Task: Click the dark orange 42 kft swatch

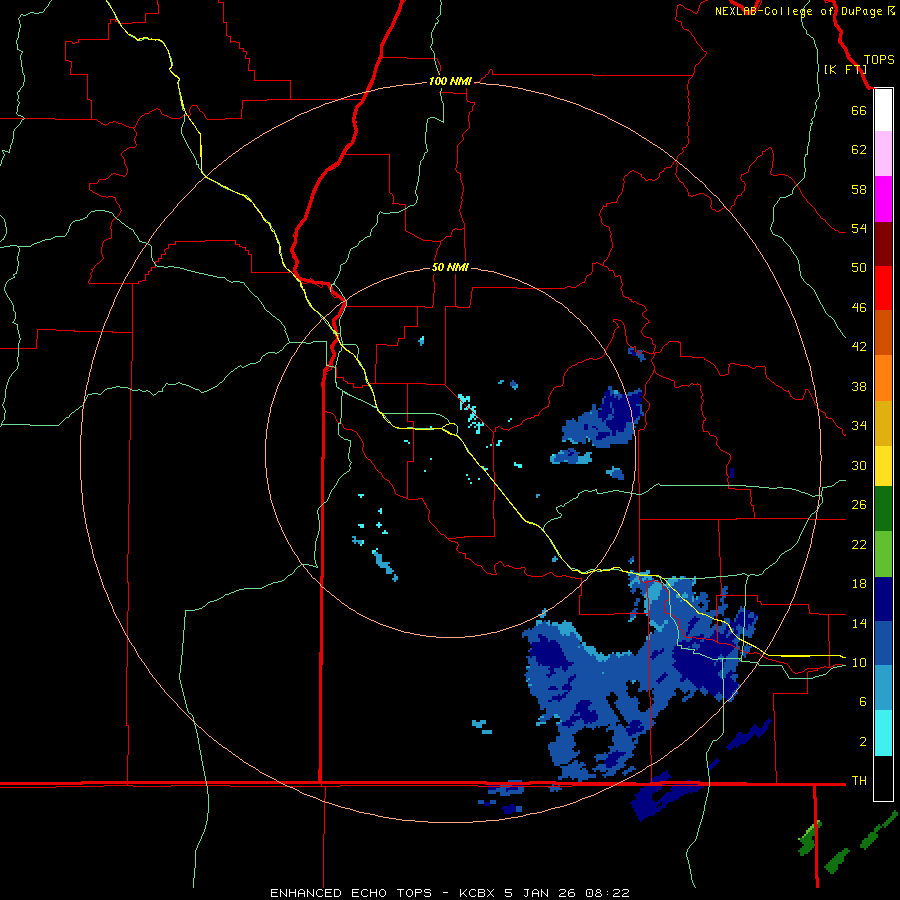Action: tap(883, 333)
